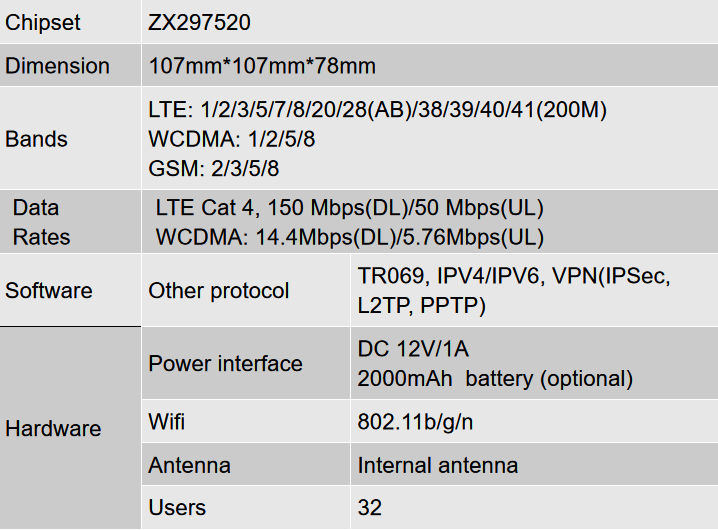Viewport: 718px width, 530px height.
Task: Click the Software category cell
Action: click(71, 290)
